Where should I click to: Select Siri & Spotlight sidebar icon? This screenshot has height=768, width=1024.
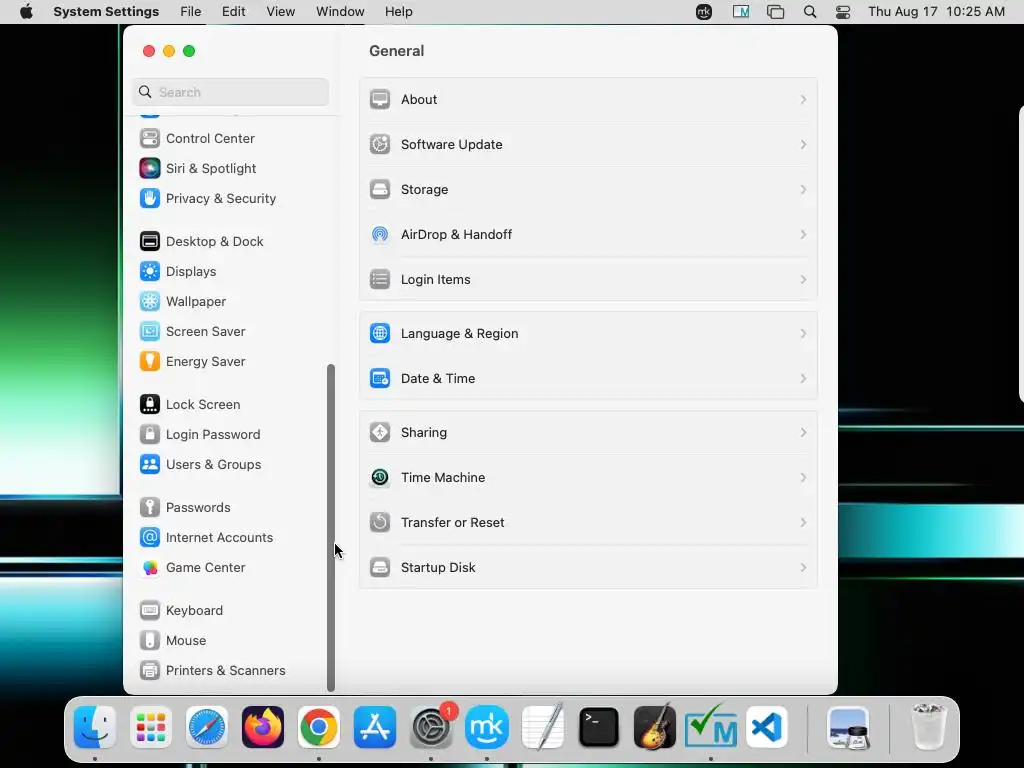click(150, 168)
